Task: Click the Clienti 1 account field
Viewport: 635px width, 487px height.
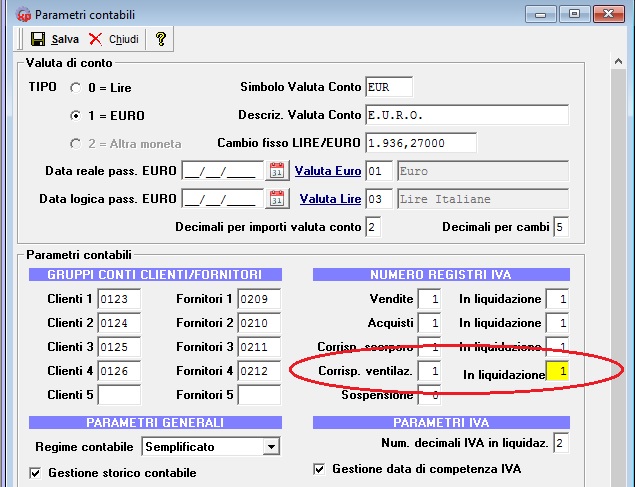Action: click(x=119, y=299)
